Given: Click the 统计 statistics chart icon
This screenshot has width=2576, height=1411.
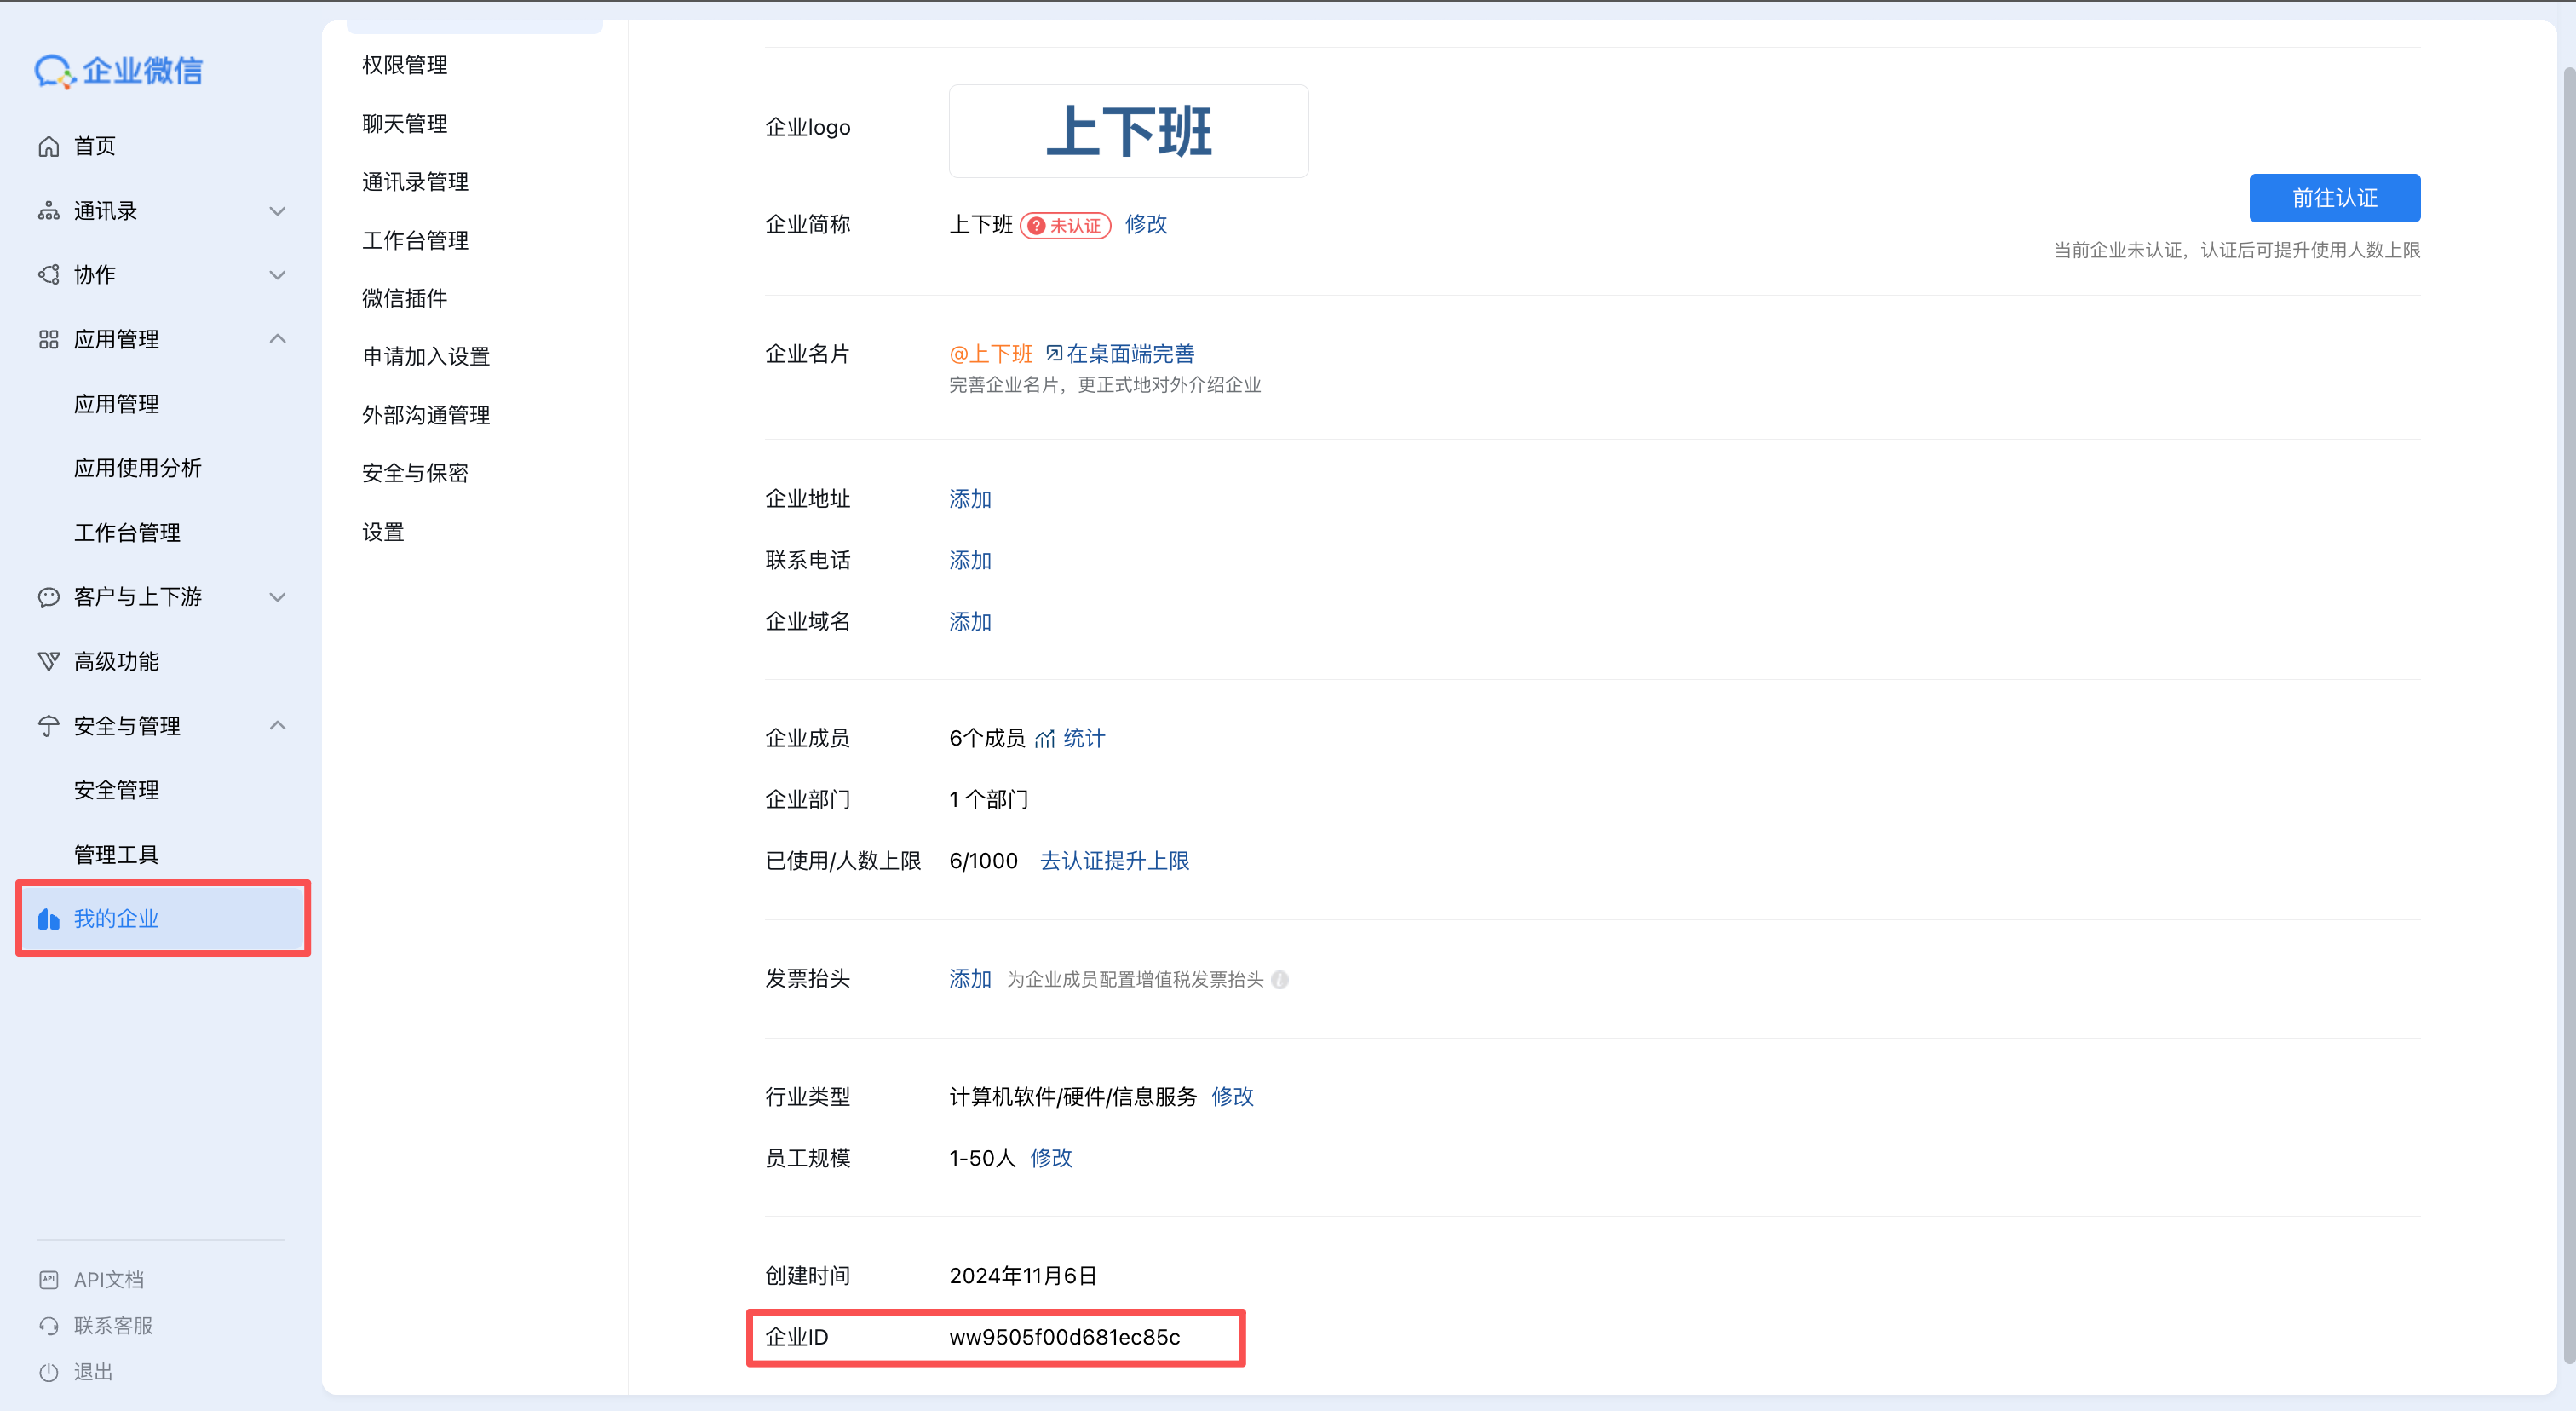Looking at the screenshot, I should coord(1046,739).
